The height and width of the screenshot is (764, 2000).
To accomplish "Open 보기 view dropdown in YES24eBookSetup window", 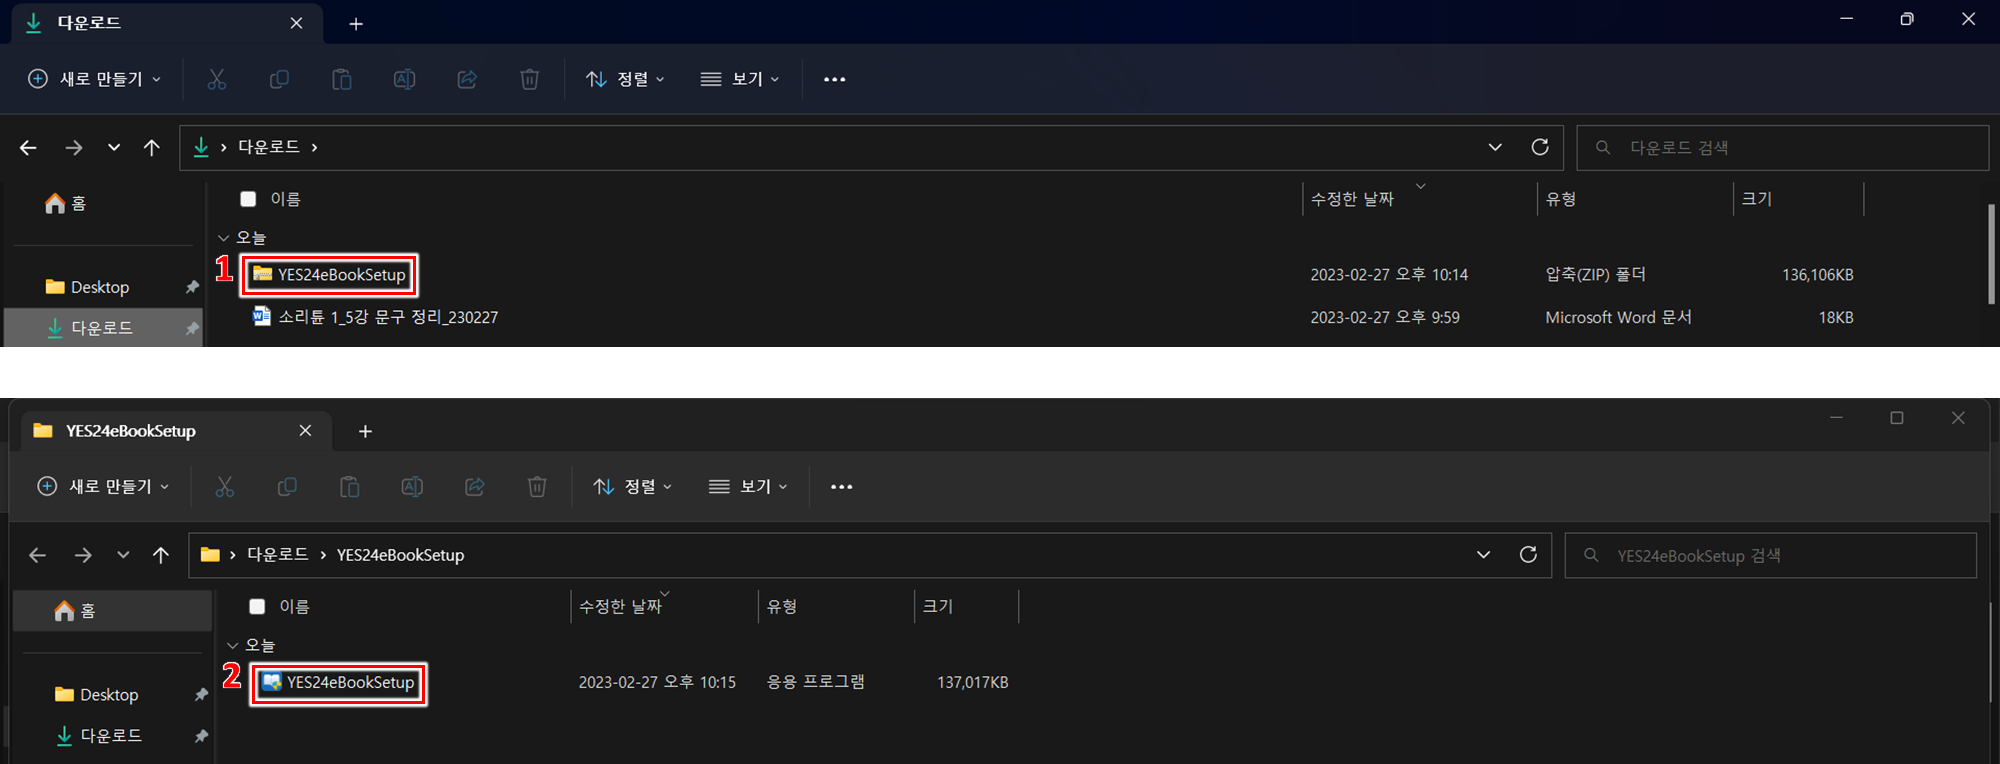I will 748,487.
